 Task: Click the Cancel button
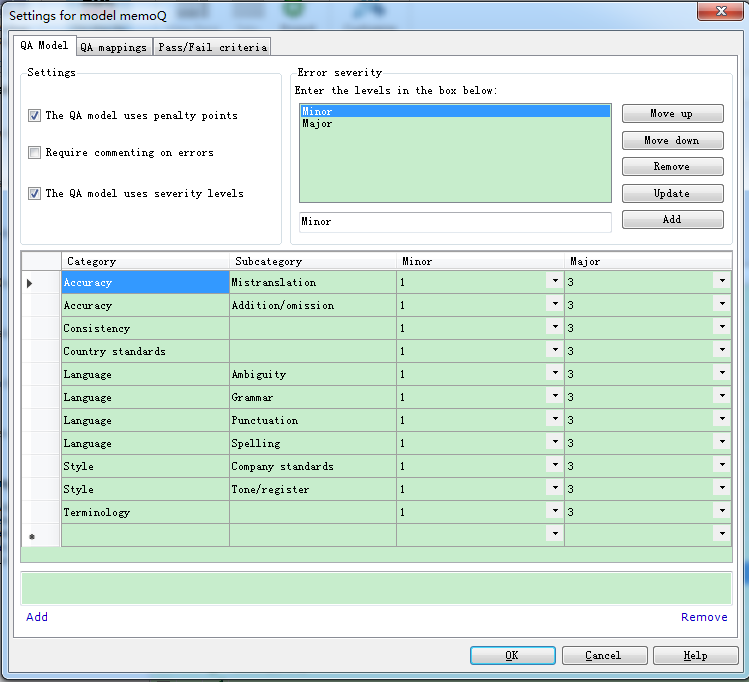click(x=604, y=655)
